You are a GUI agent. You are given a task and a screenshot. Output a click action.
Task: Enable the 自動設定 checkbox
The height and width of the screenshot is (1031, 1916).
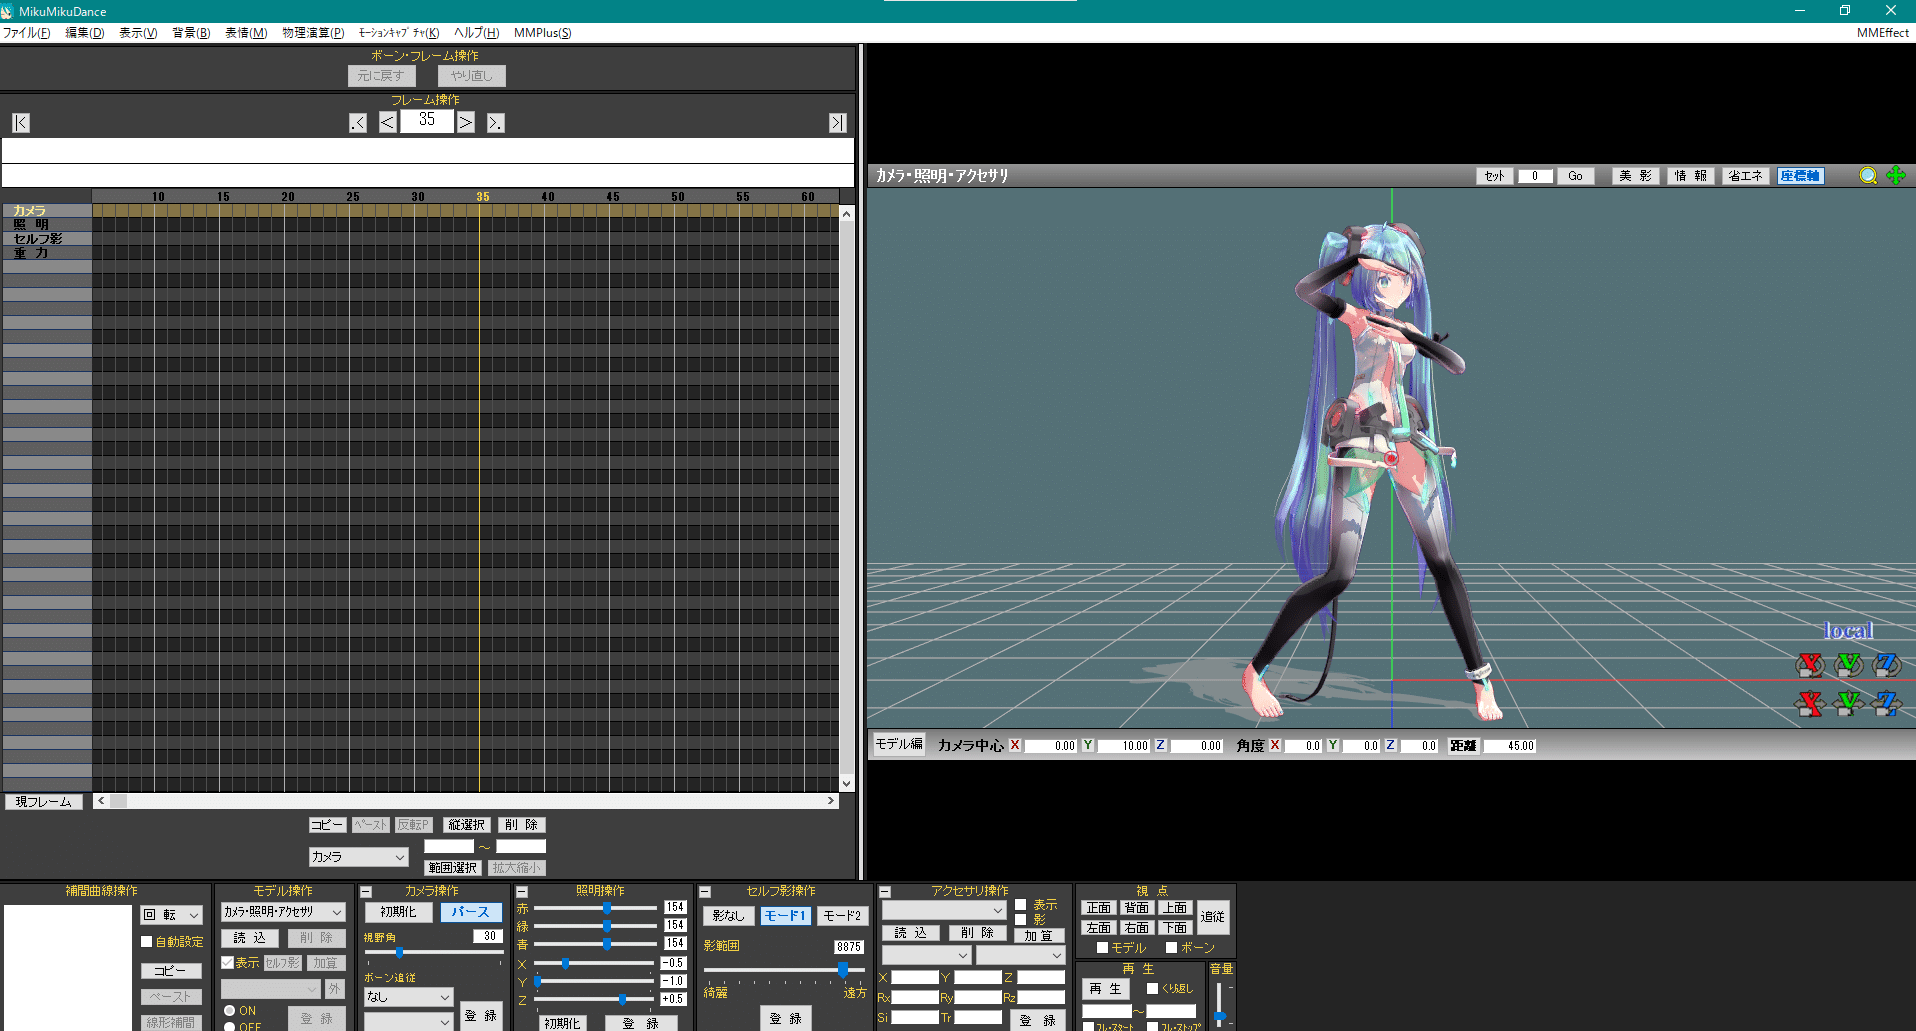coord(147,942)
